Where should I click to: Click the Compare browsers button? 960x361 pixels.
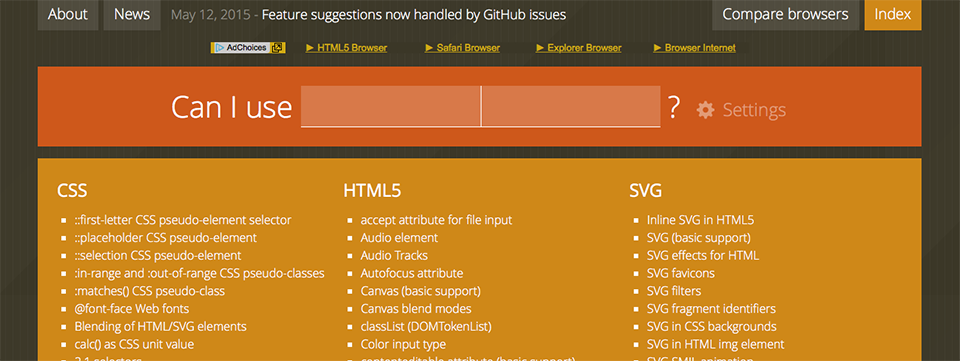click(786, 15)
